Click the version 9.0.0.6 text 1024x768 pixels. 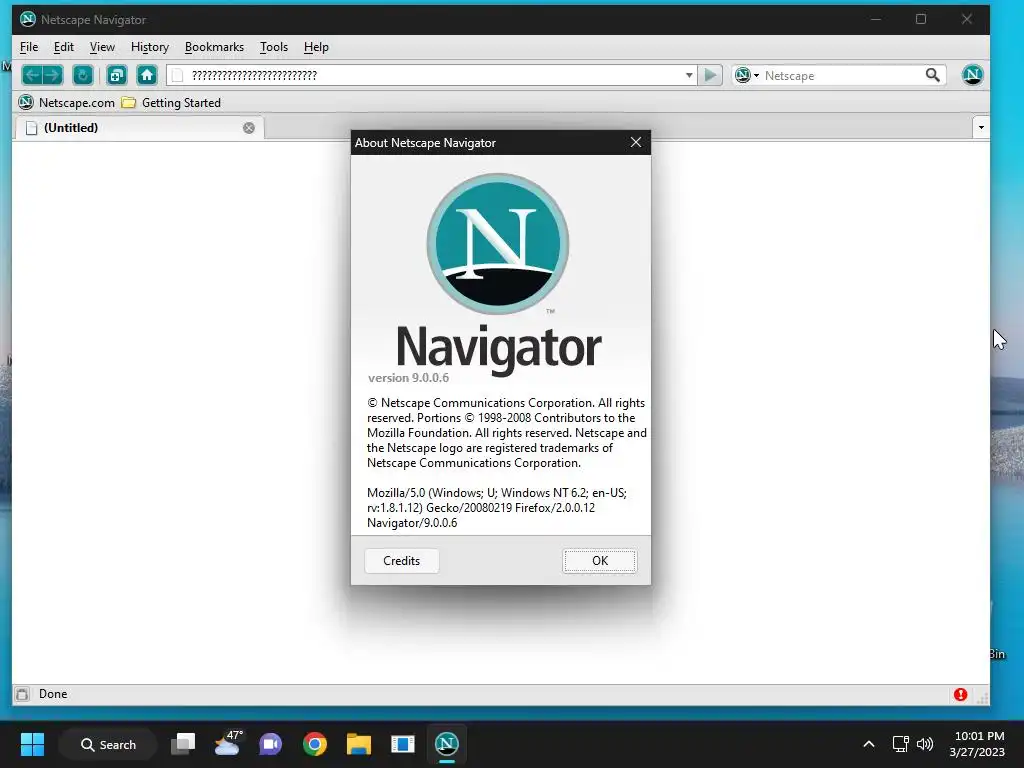408,378
